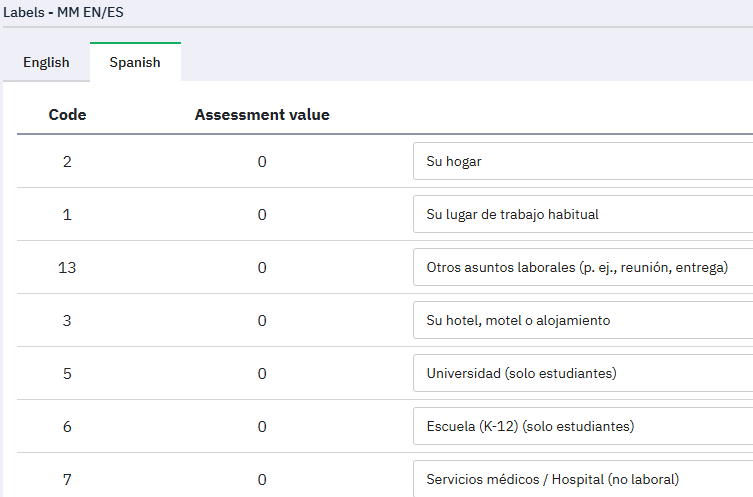Screen dimensions: 753x497
Task: Select the 'Universidad (solo estudiantes)' input
Action: point(582,373)
